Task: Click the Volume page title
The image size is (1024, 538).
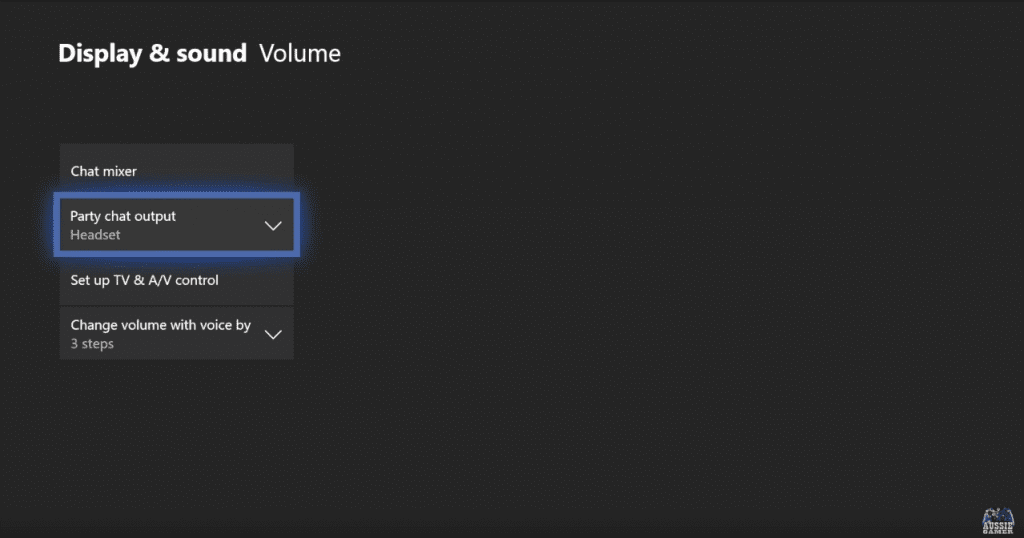Action: [x=300, y=54]
